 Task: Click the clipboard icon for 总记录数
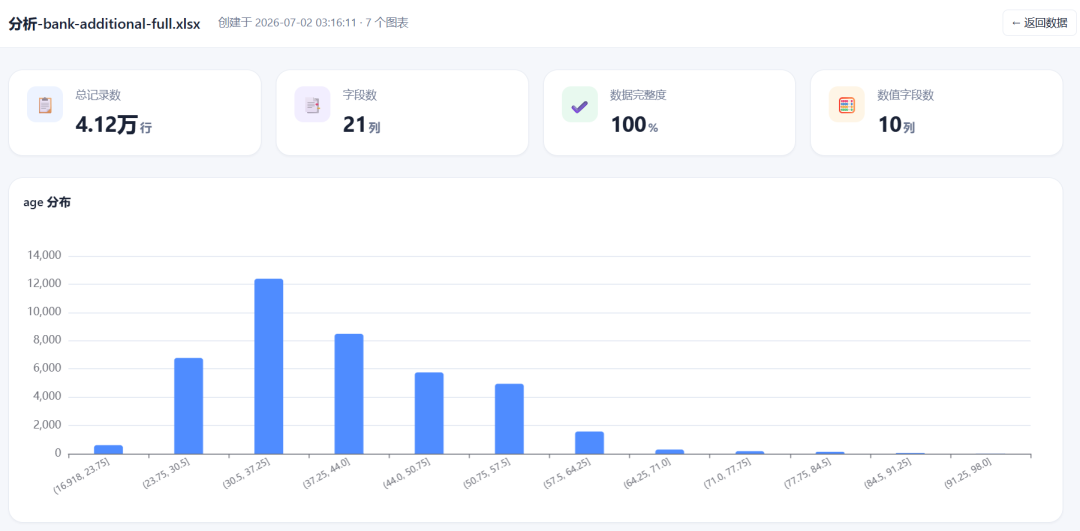pos(45,105)
